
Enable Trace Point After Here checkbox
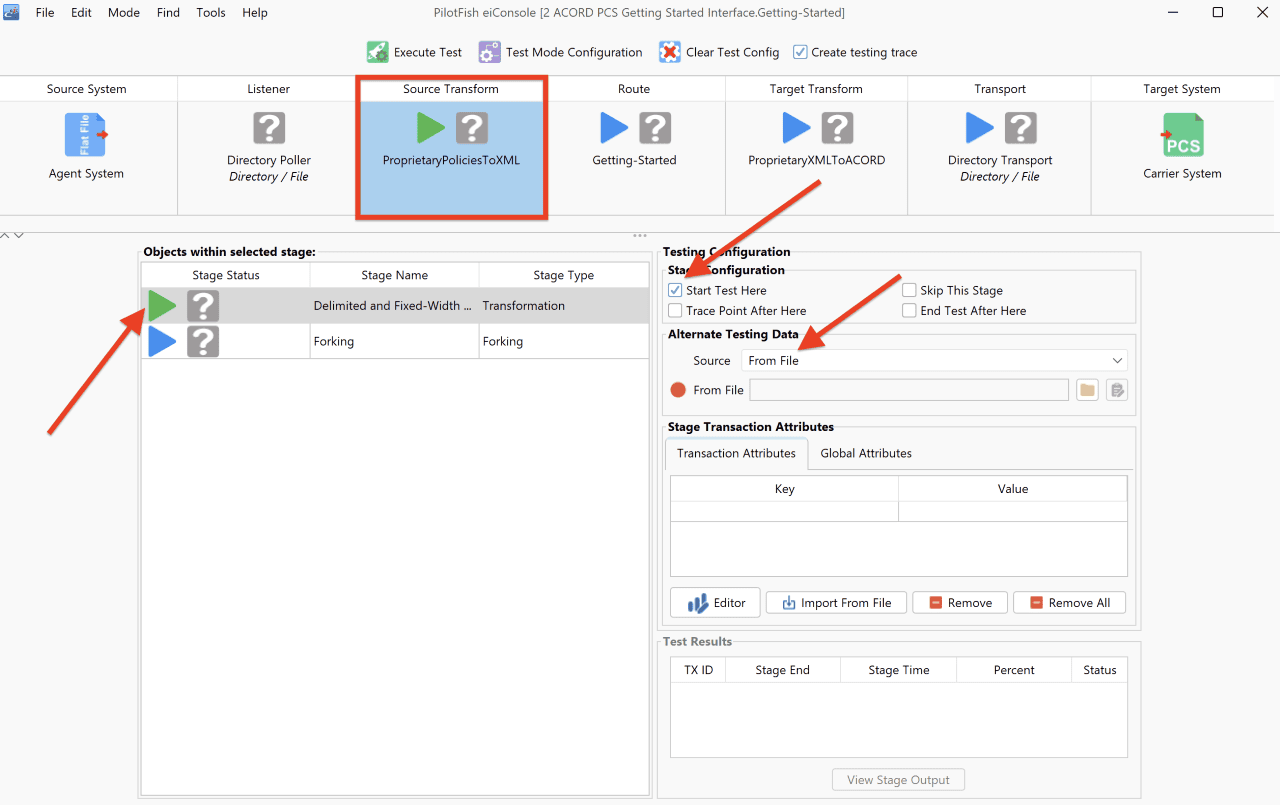pos(675,311)
